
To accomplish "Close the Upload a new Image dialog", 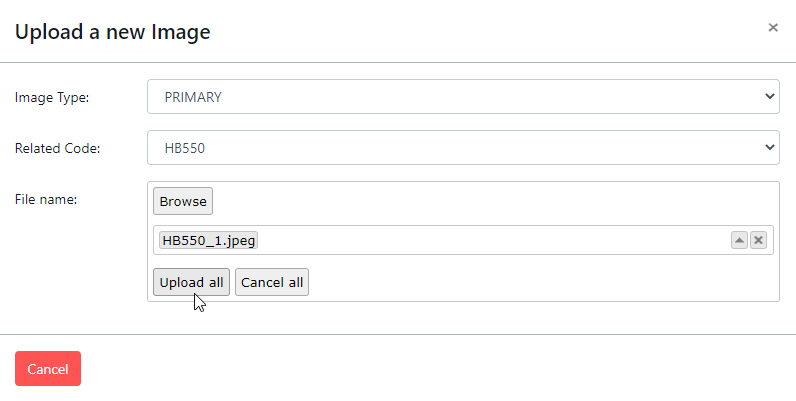I will pos(773,28).
